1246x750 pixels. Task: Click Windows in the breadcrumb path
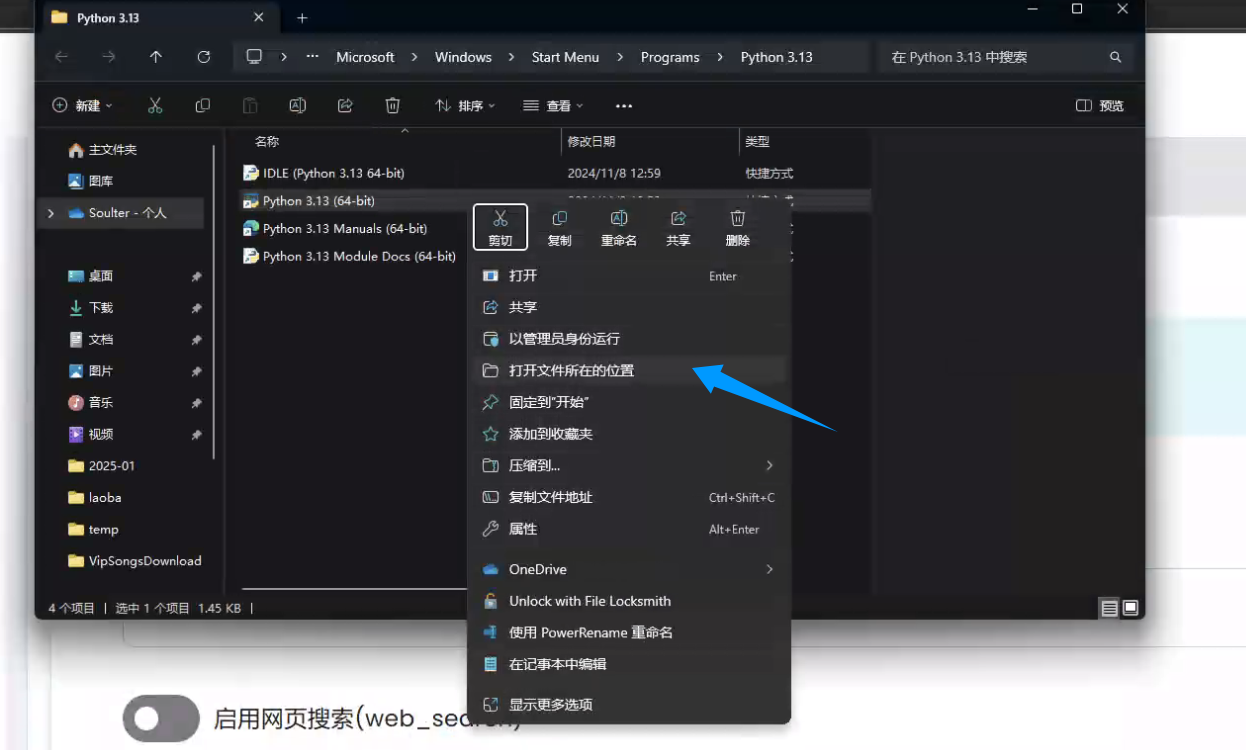point(463,57)
